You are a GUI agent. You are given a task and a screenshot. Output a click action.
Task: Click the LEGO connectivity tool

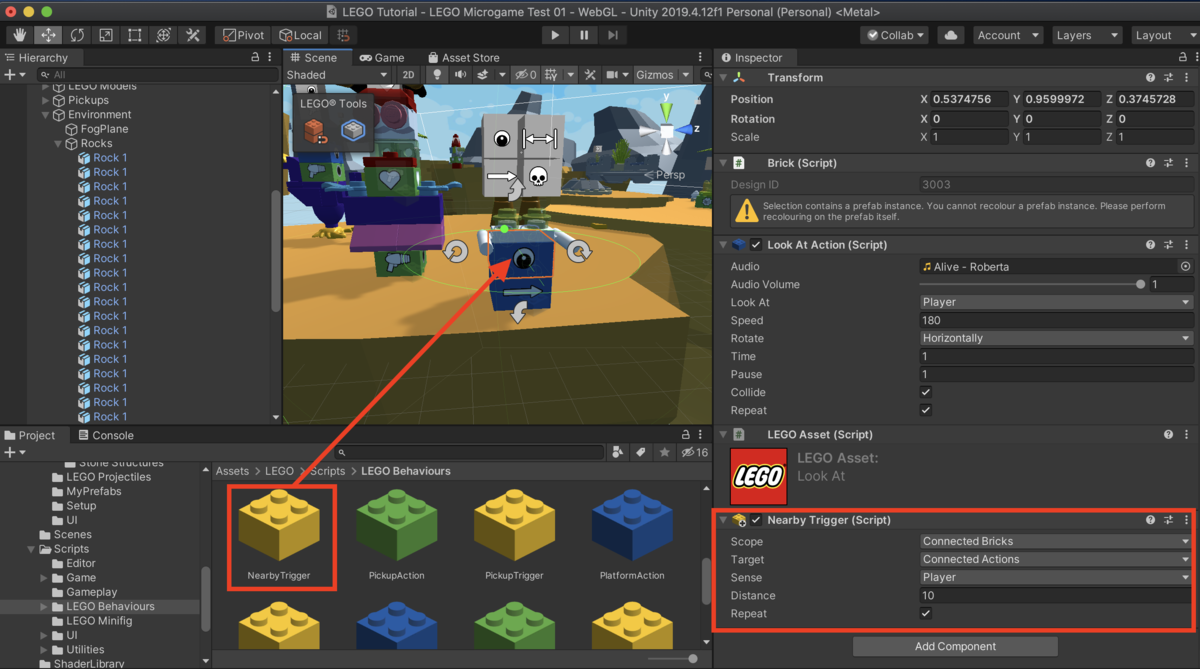pos(353,131)
